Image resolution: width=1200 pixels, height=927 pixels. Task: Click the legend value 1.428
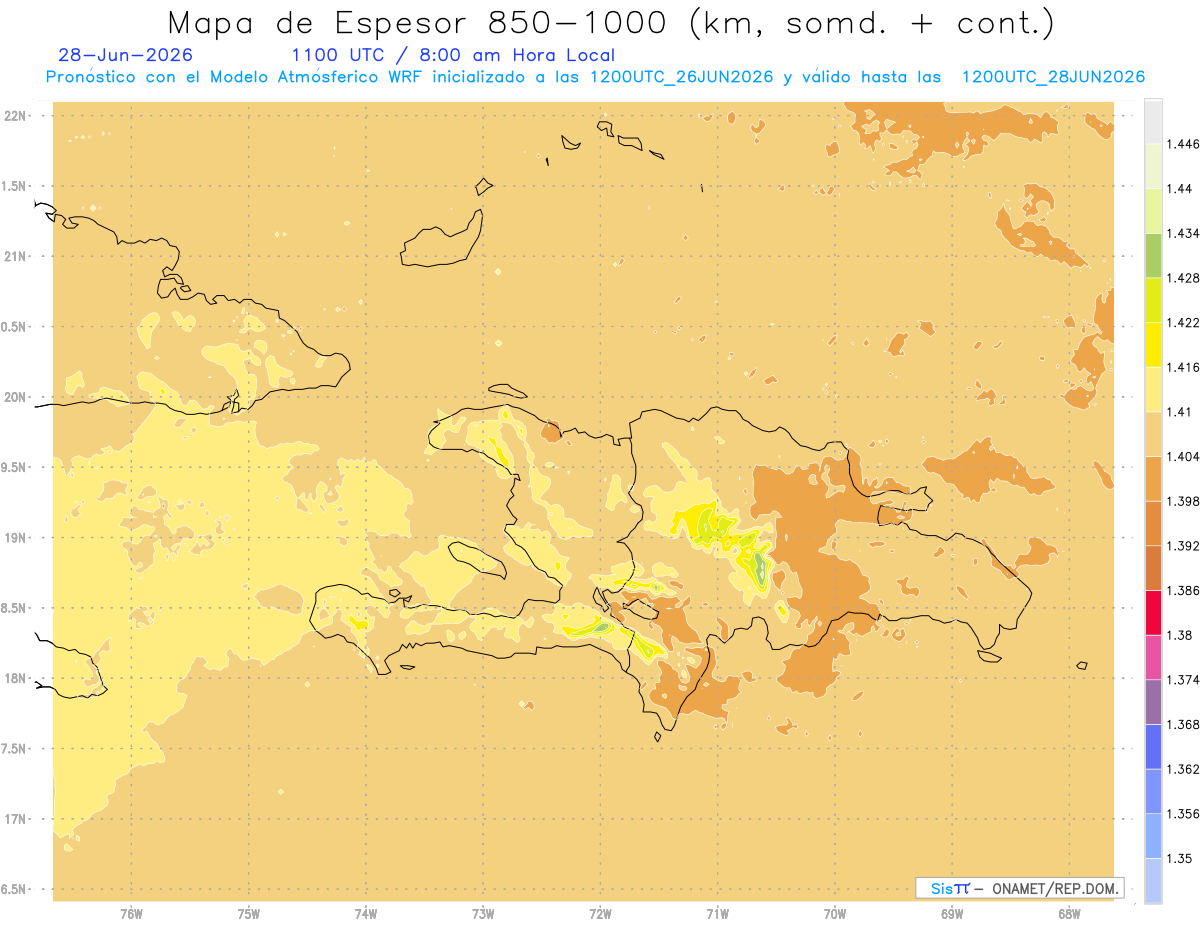pos(1184,278)
